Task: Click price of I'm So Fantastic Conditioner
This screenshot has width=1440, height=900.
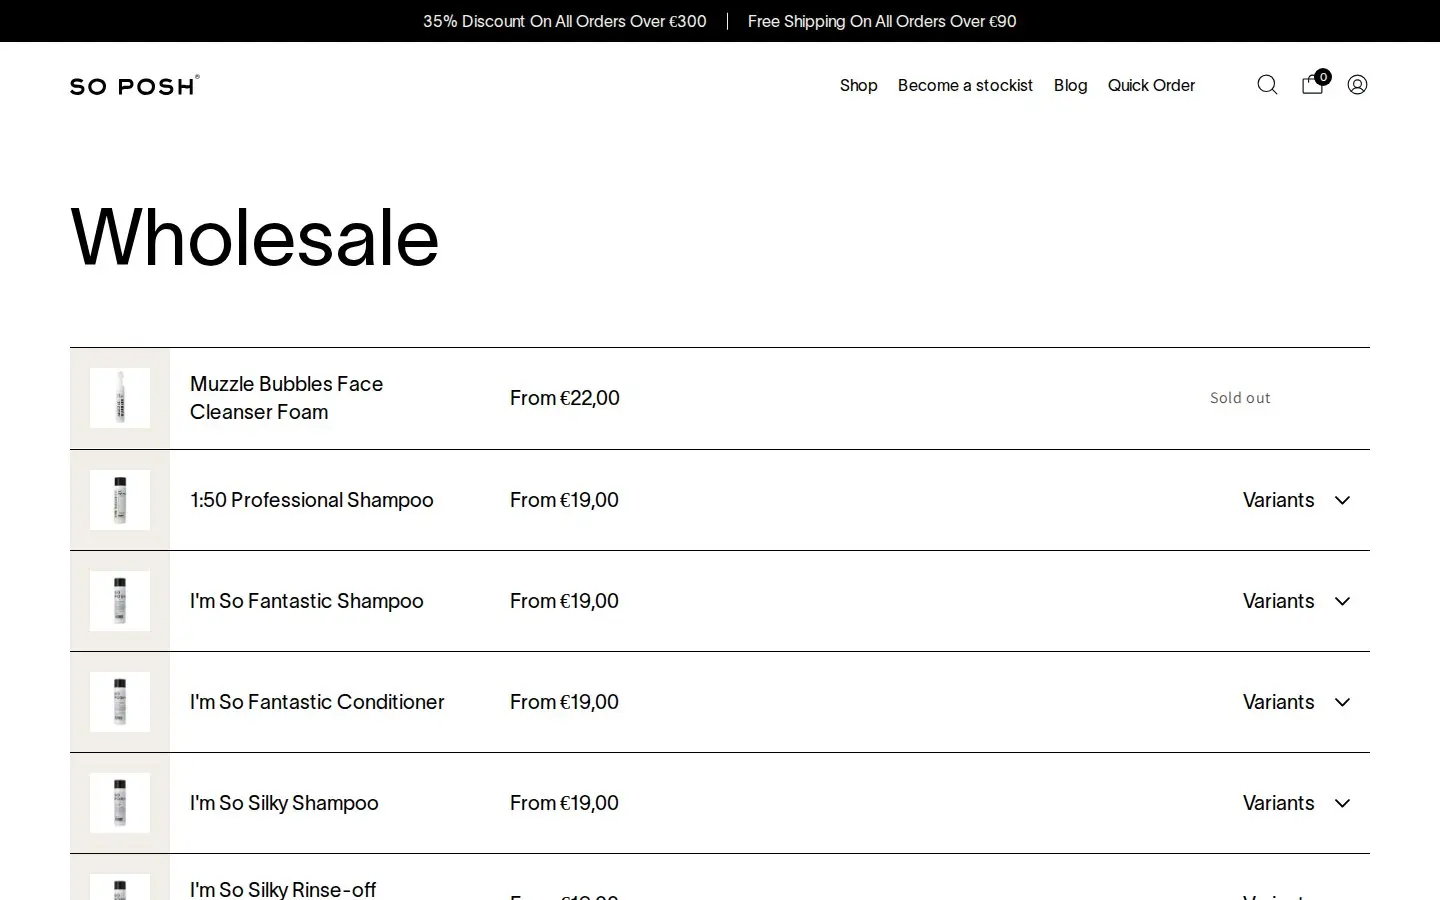Action: (x=564, y=702)
